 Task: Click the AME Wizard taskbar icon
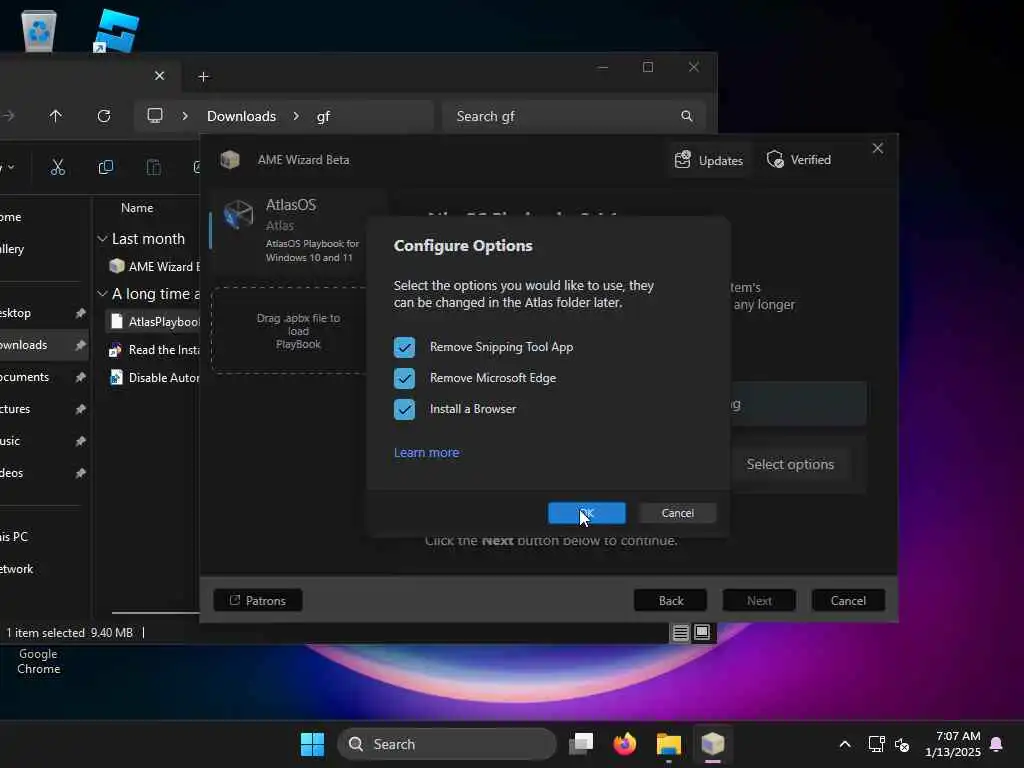pos(712,744)
